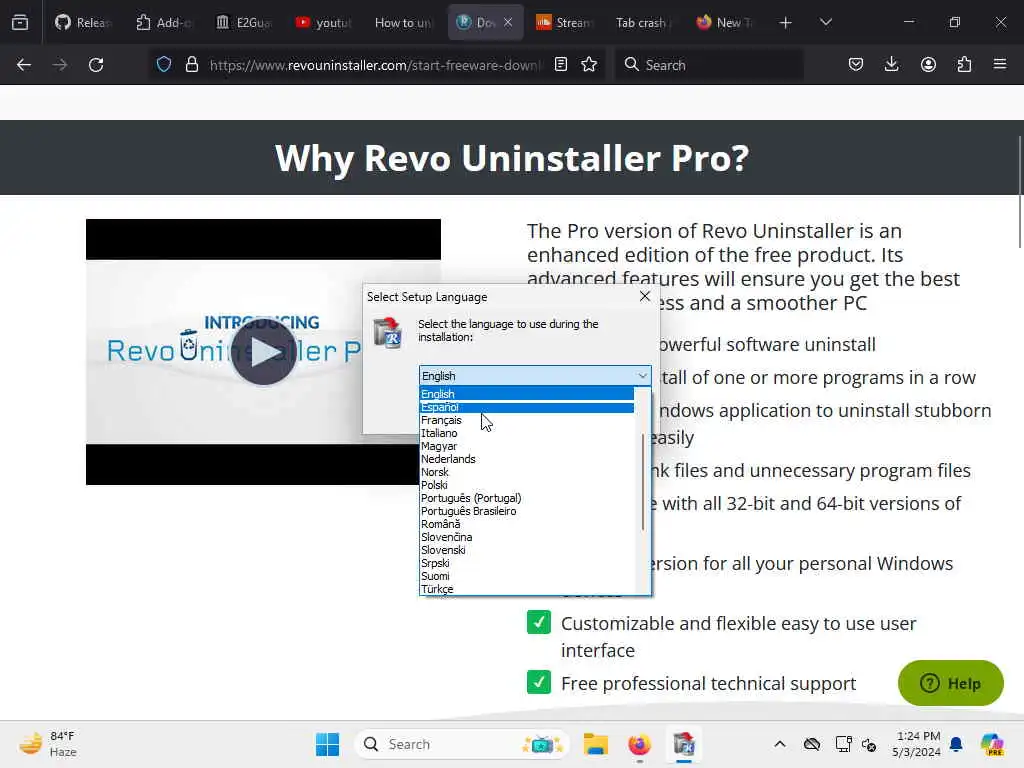
Task: Select Polski in language list
Action: 527,485
